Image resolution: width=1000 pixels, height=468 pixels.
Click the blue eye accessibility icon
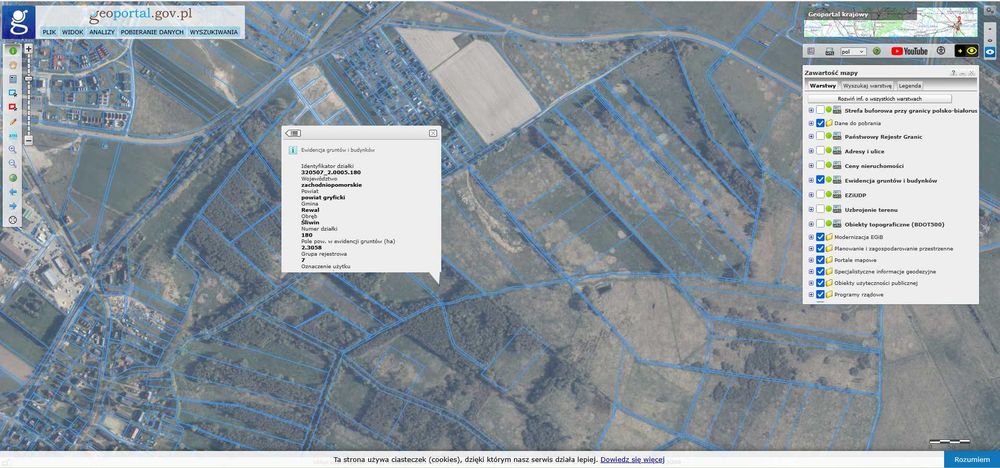click(x=990, y=51)
